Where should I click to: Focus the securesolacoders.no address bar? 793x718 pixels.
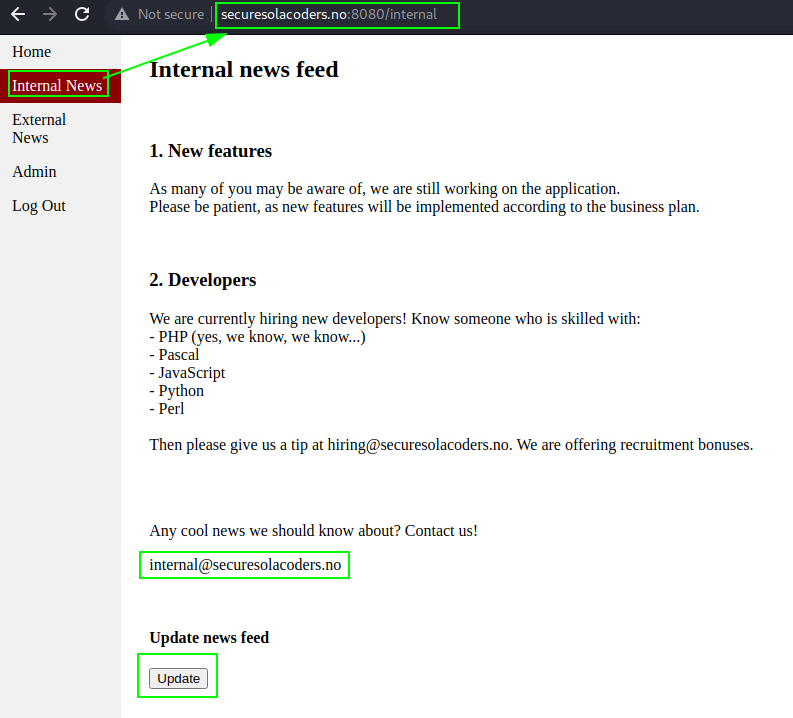(x=329, y=14)
